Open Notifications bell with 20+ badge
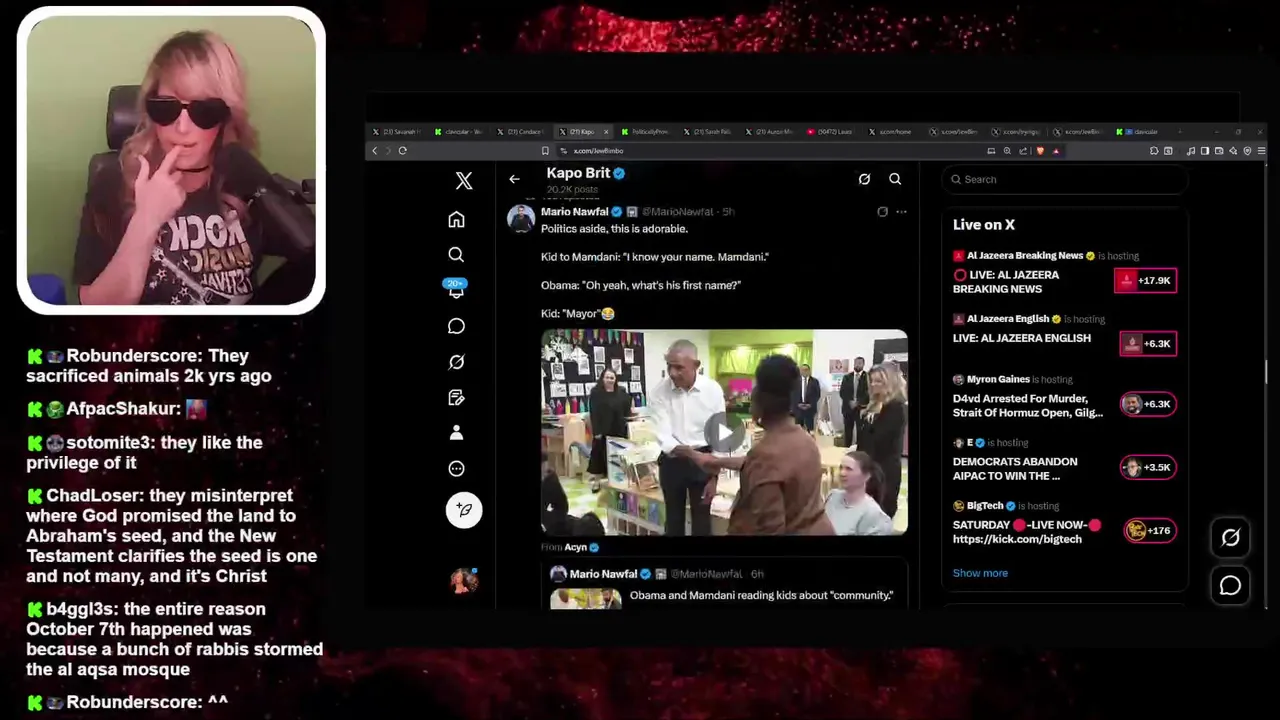Screen dimensions: 1280x720 [456, 289]
